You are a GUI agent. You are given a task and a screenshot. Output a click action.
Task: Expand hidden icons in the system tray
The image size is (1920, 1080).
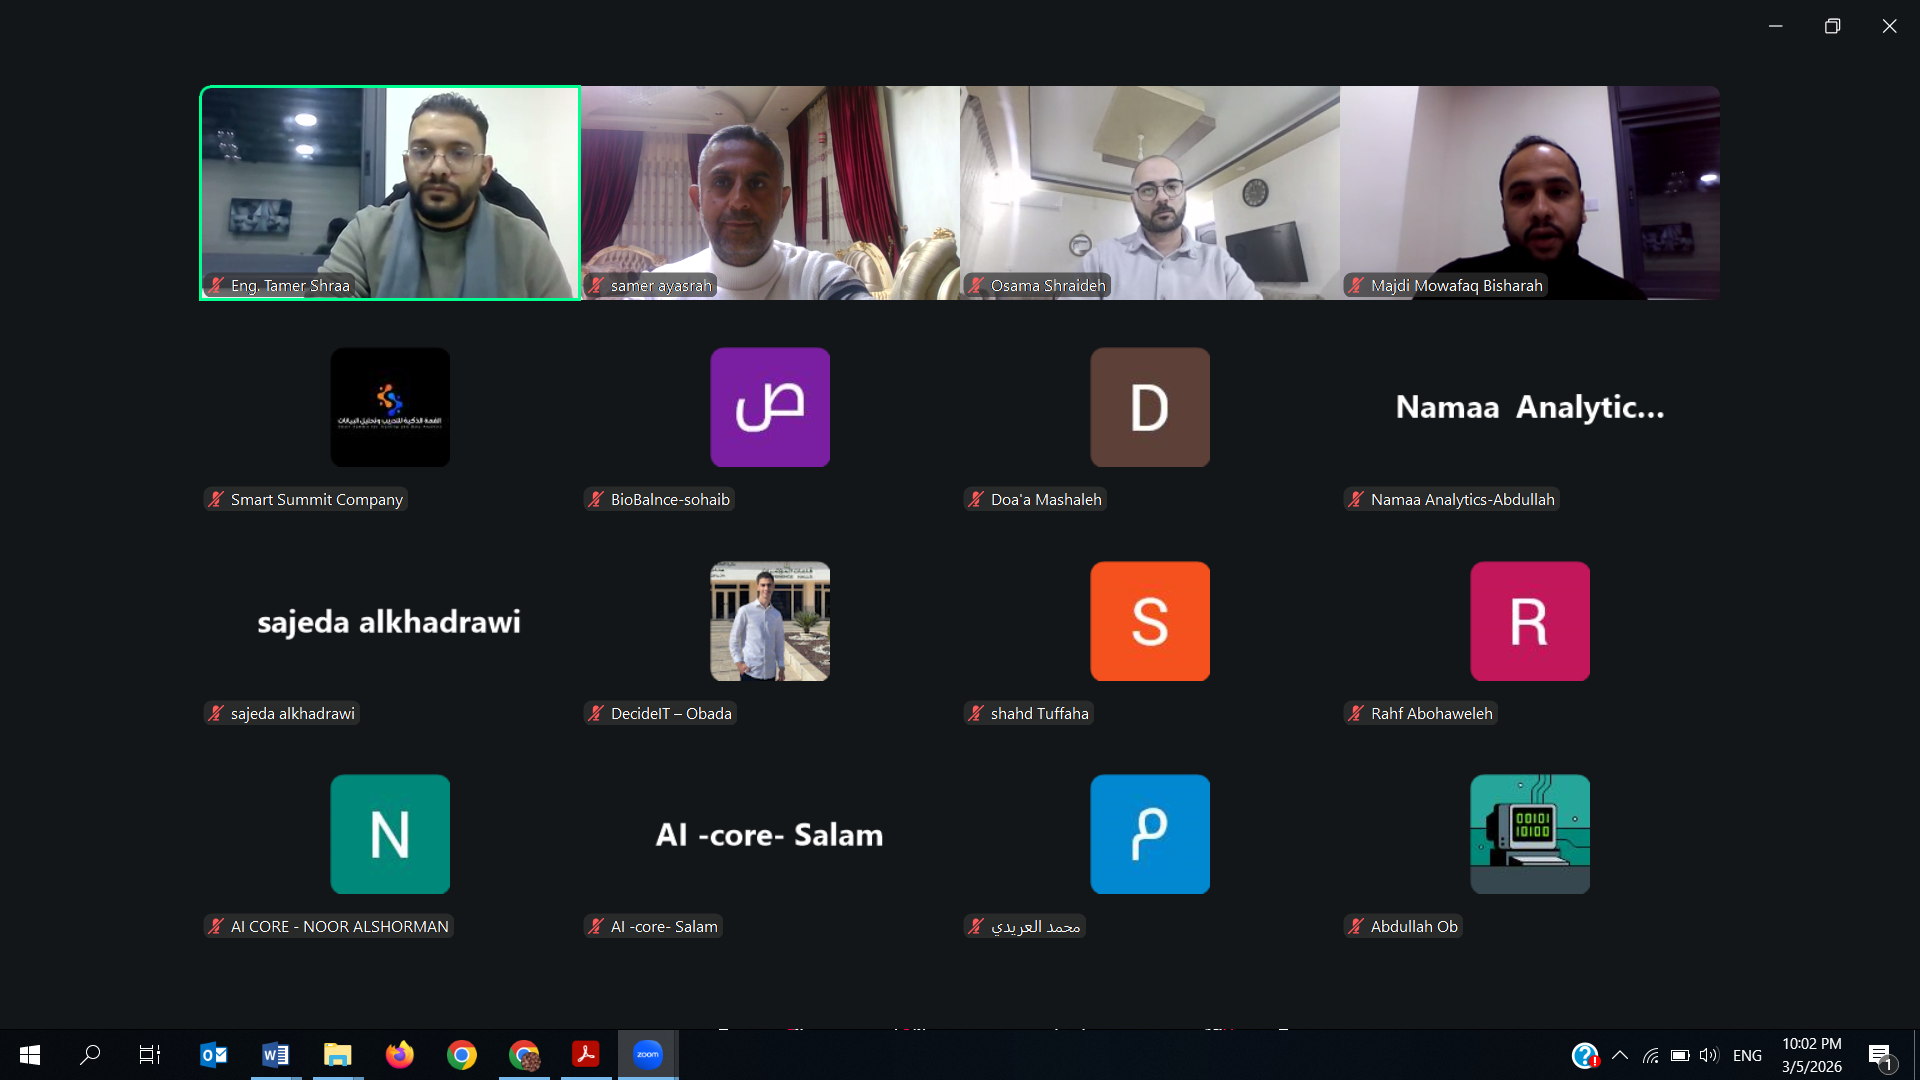pyautogui.click(x=1621, y=1054)
